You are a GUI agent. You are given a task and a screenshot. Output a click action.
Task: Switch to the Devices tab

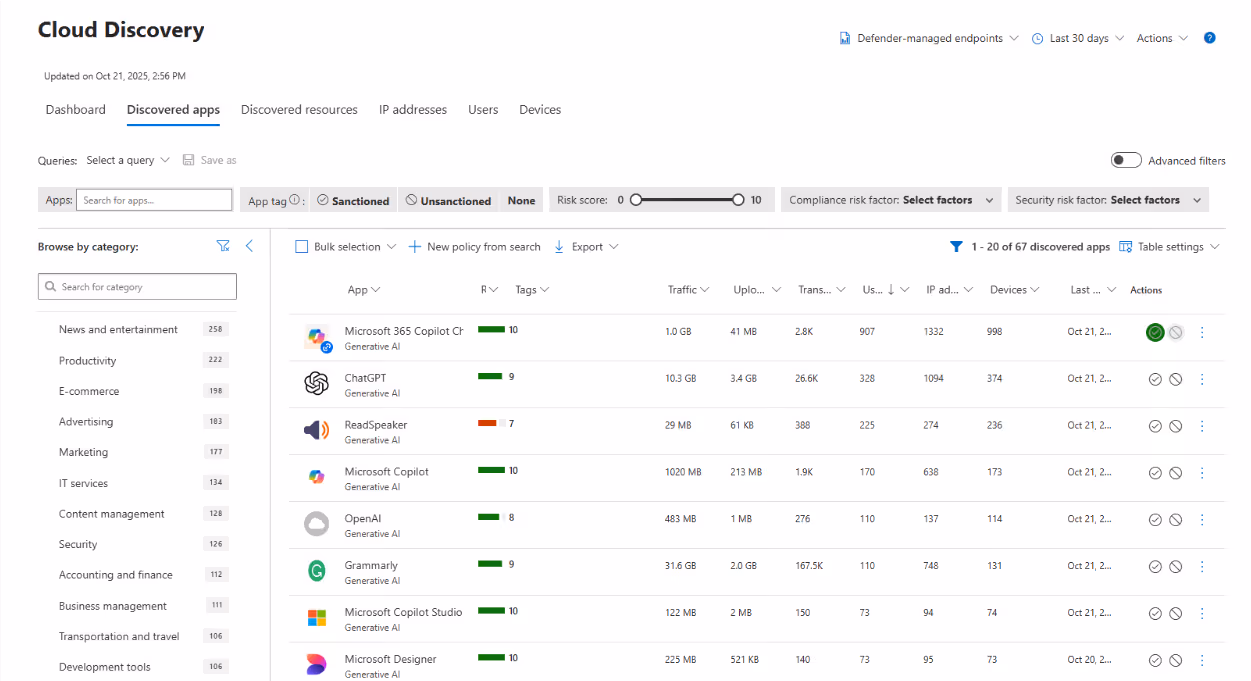[x=540, y=110]
